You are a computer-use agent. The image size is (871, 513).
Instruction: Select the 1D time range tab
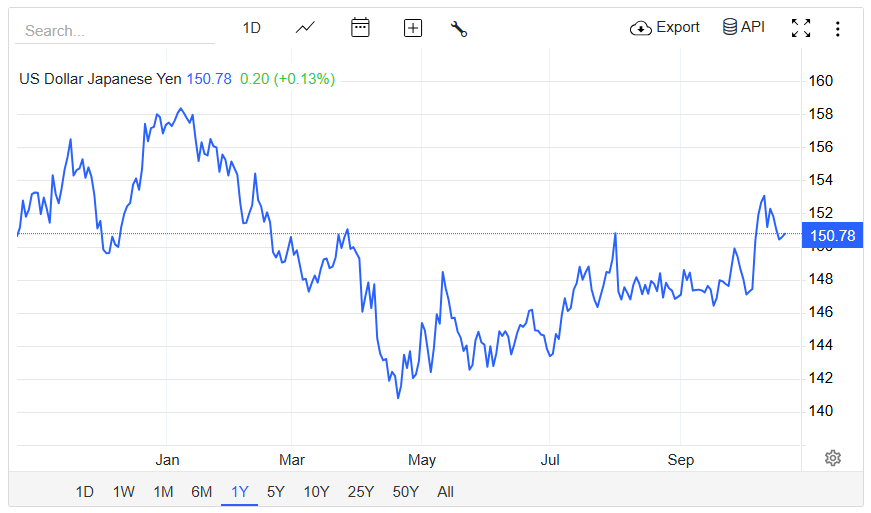pyautogui.click(x=85, y=491)
